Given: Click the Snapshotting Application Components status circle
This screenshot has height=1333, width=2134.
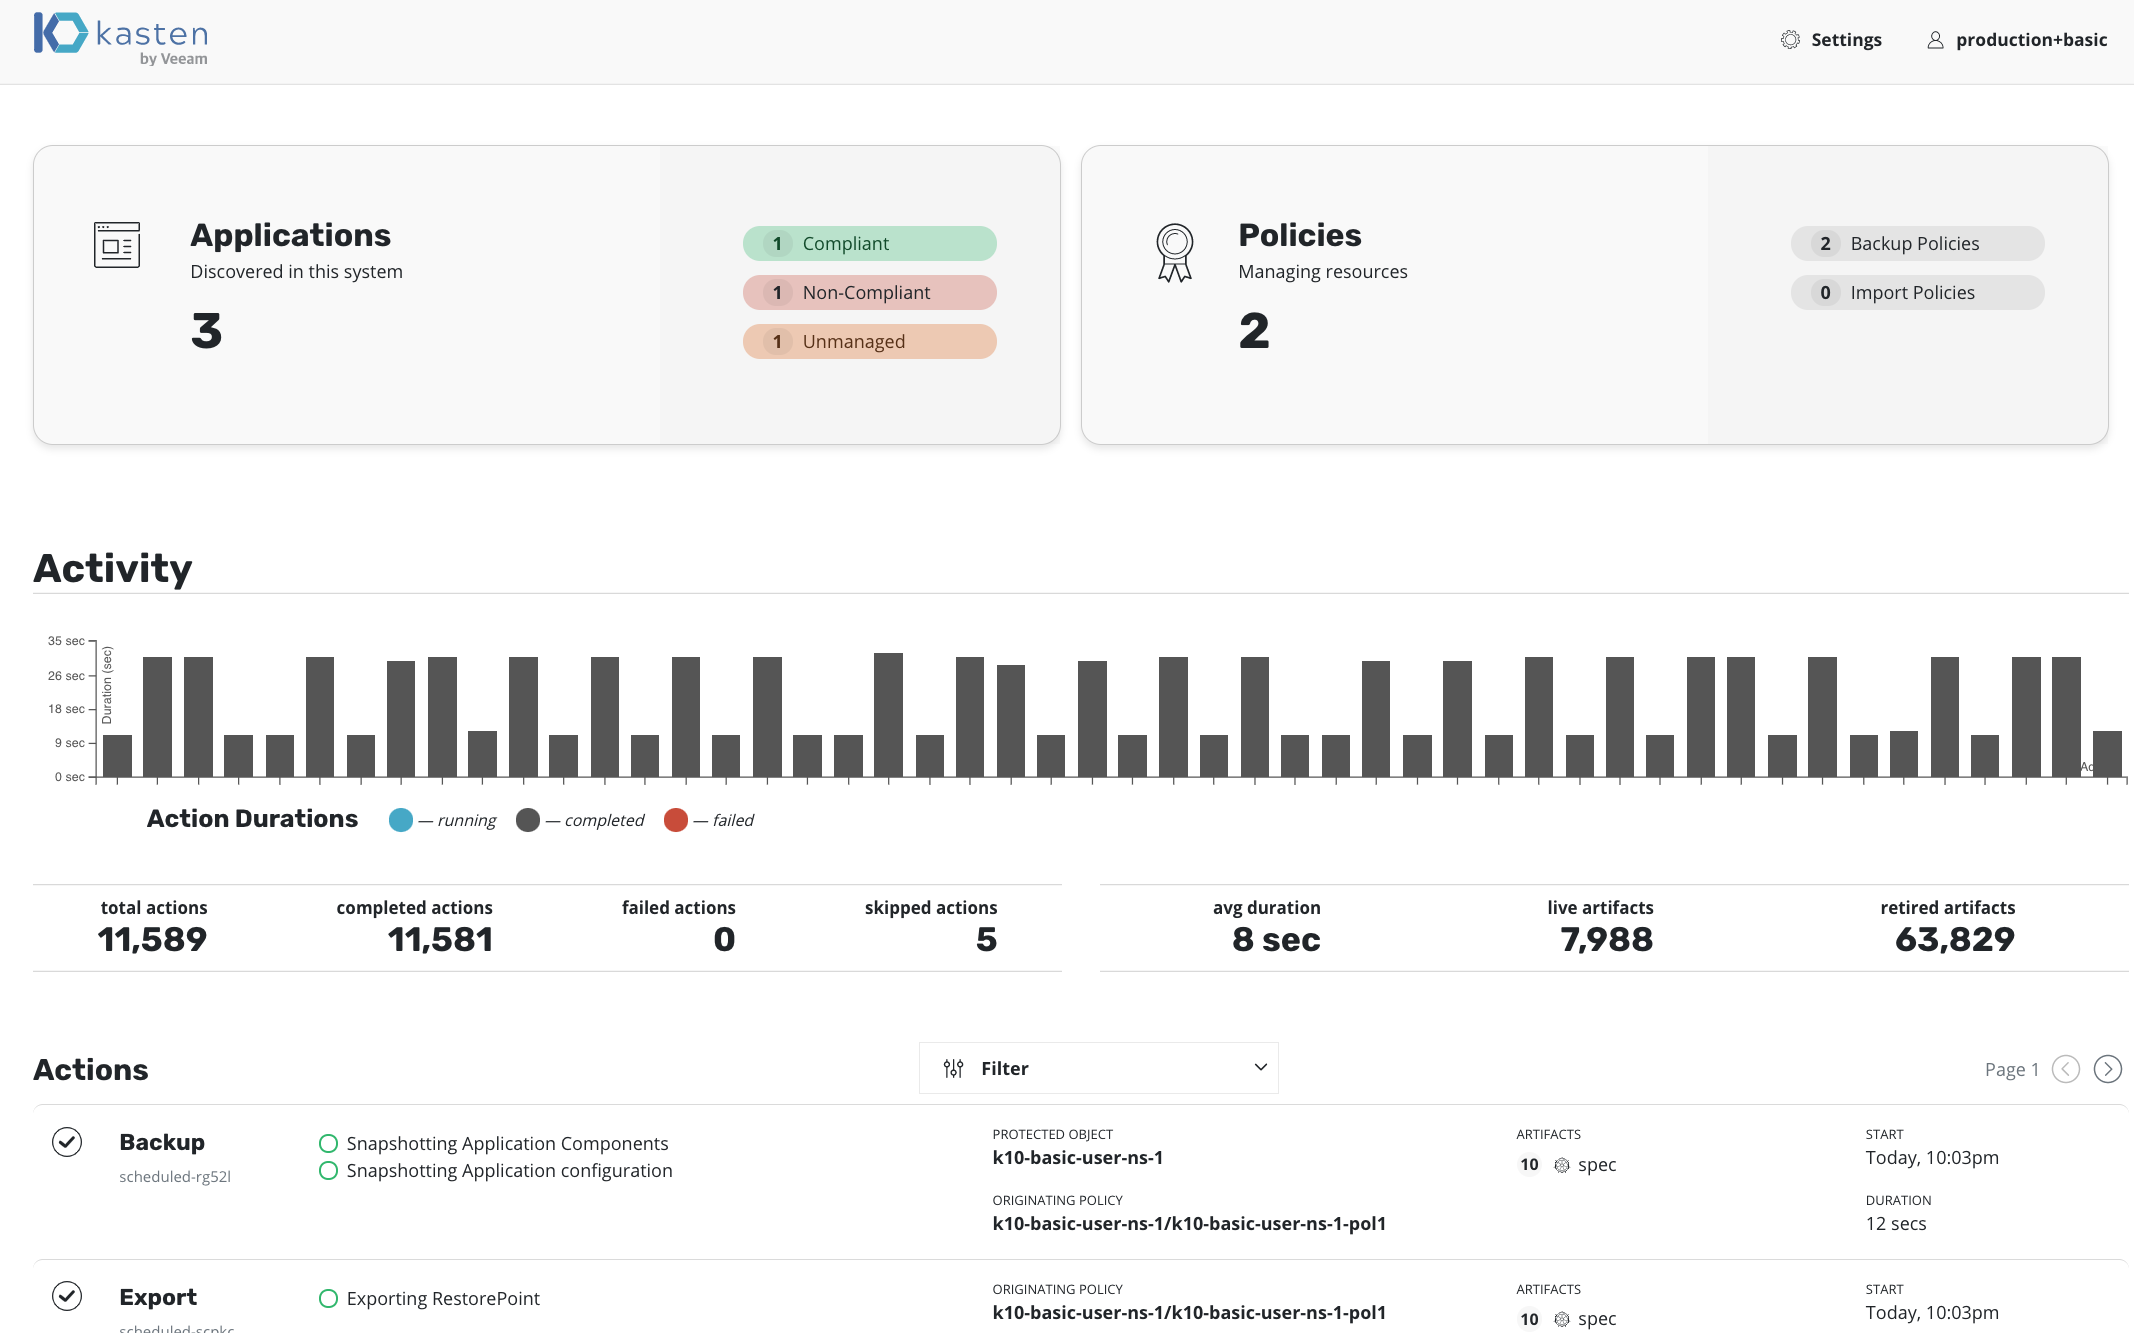Looking at the screenshot, I should (328, 1143).
